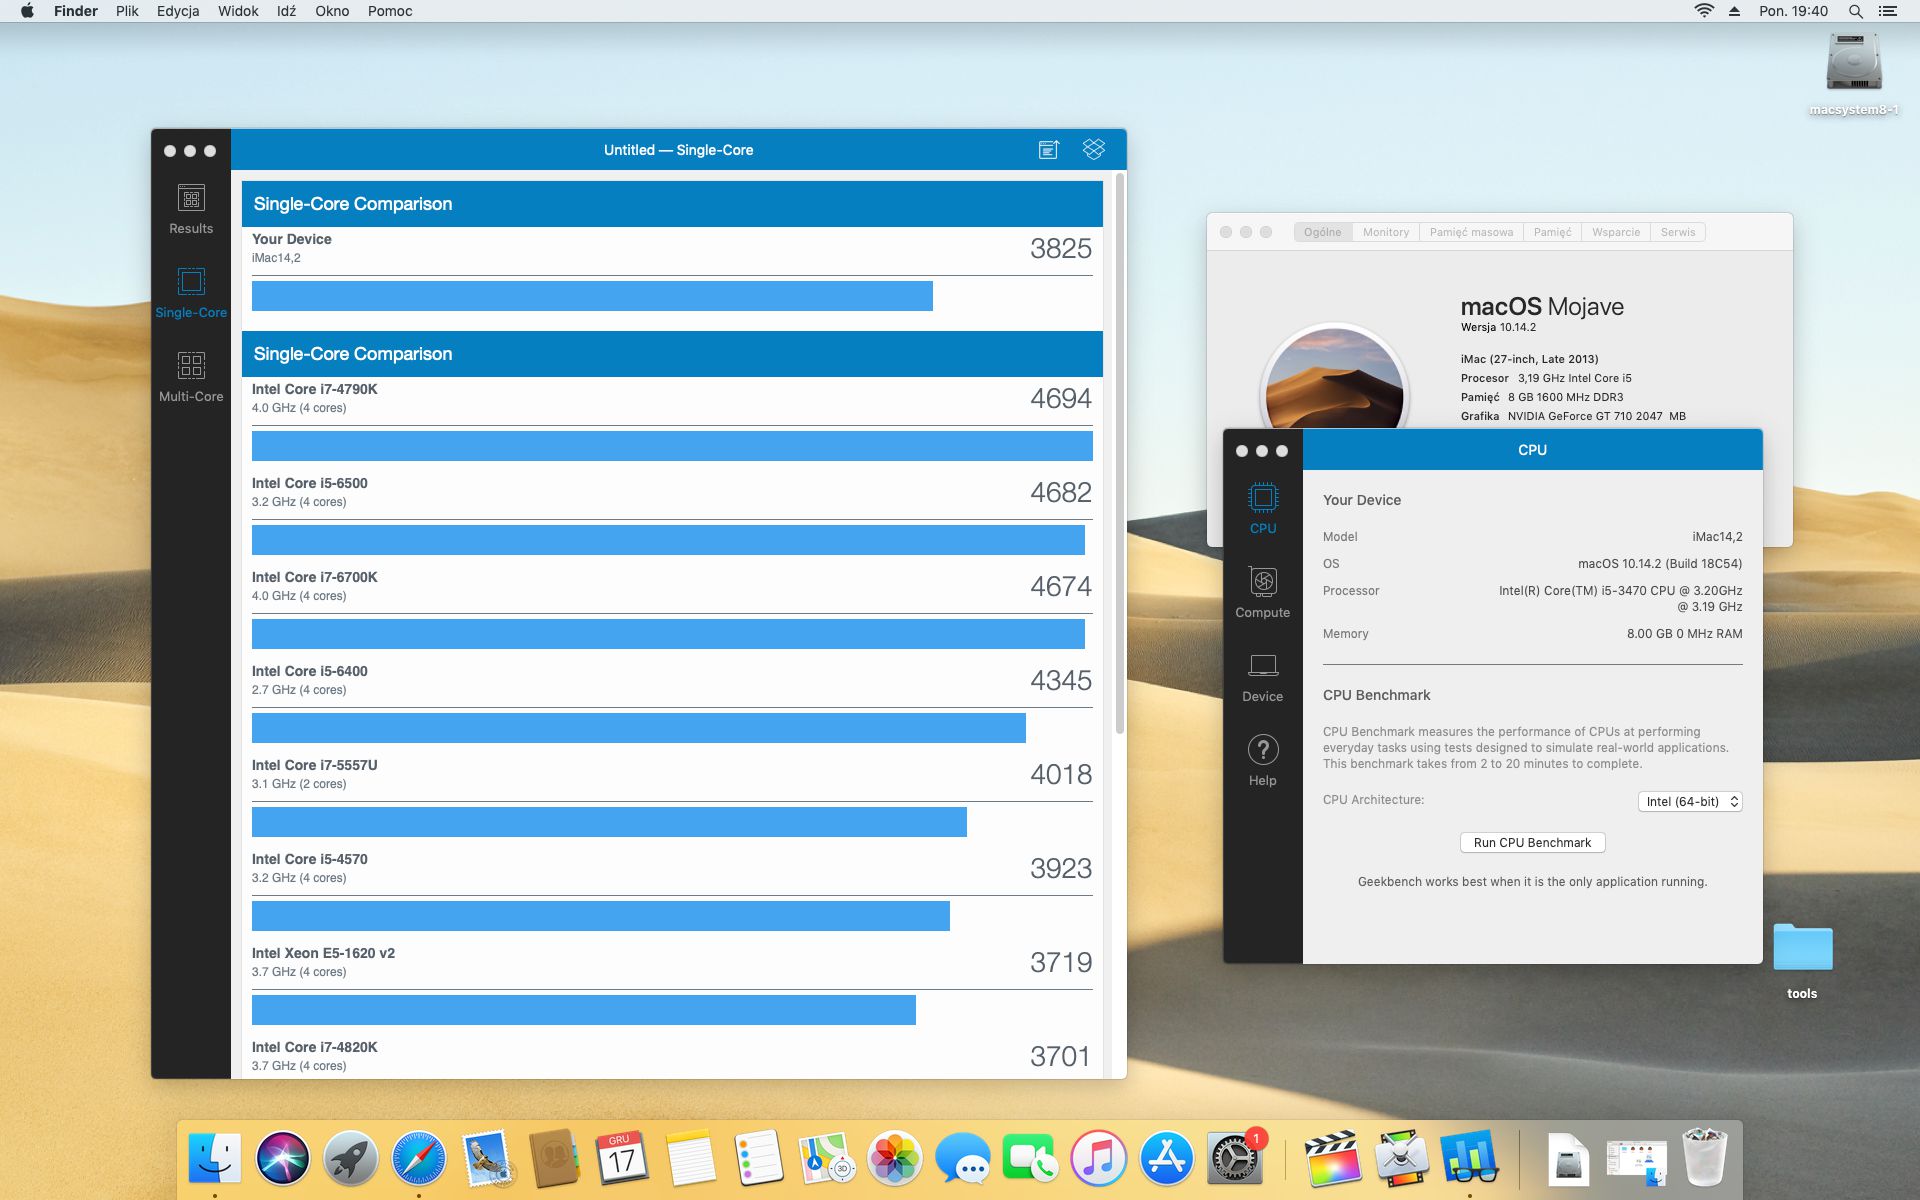Switch to the Pamięć masowa tab
This screenshot has height=1200, width=1920.
pyautogui.click(x=1471, y=232)
